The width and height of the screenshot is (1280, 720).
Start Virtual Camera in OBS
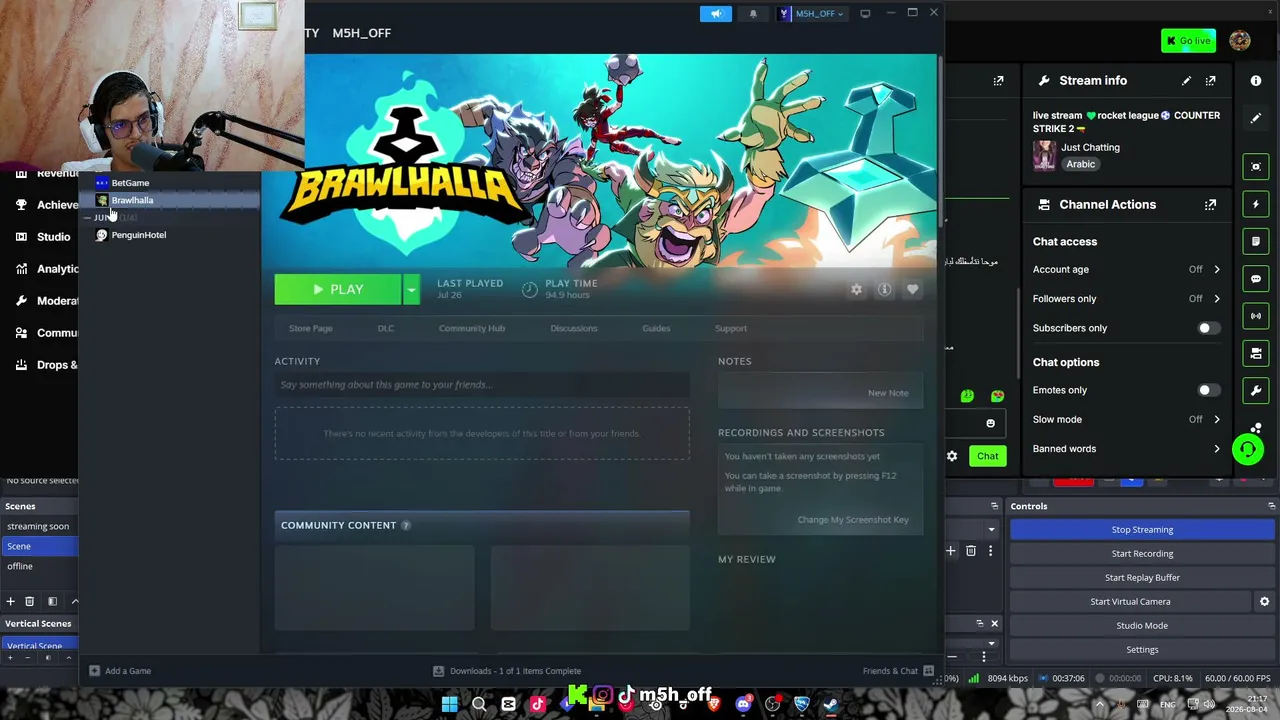tap(1130, 601)
